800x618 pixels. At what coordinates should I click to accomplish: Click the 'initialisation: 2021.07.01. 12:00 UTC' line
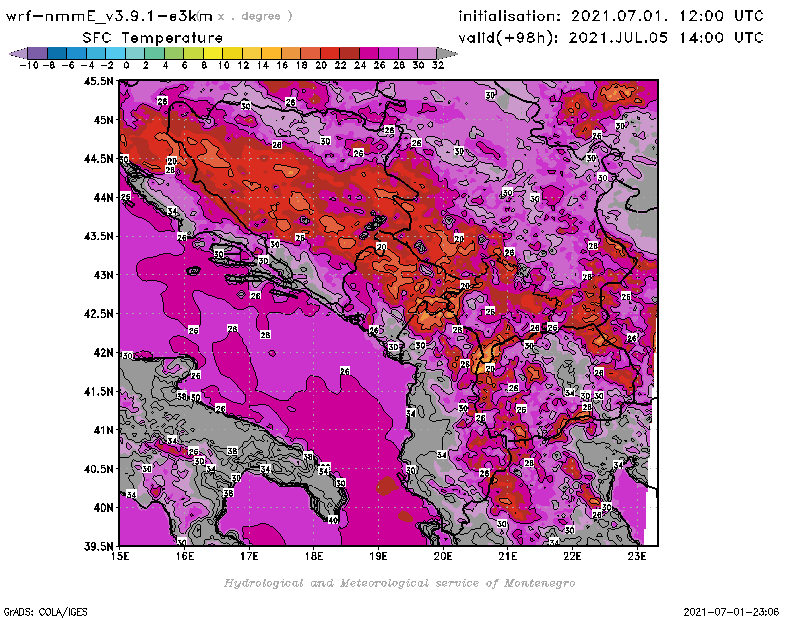click(611, 16)
